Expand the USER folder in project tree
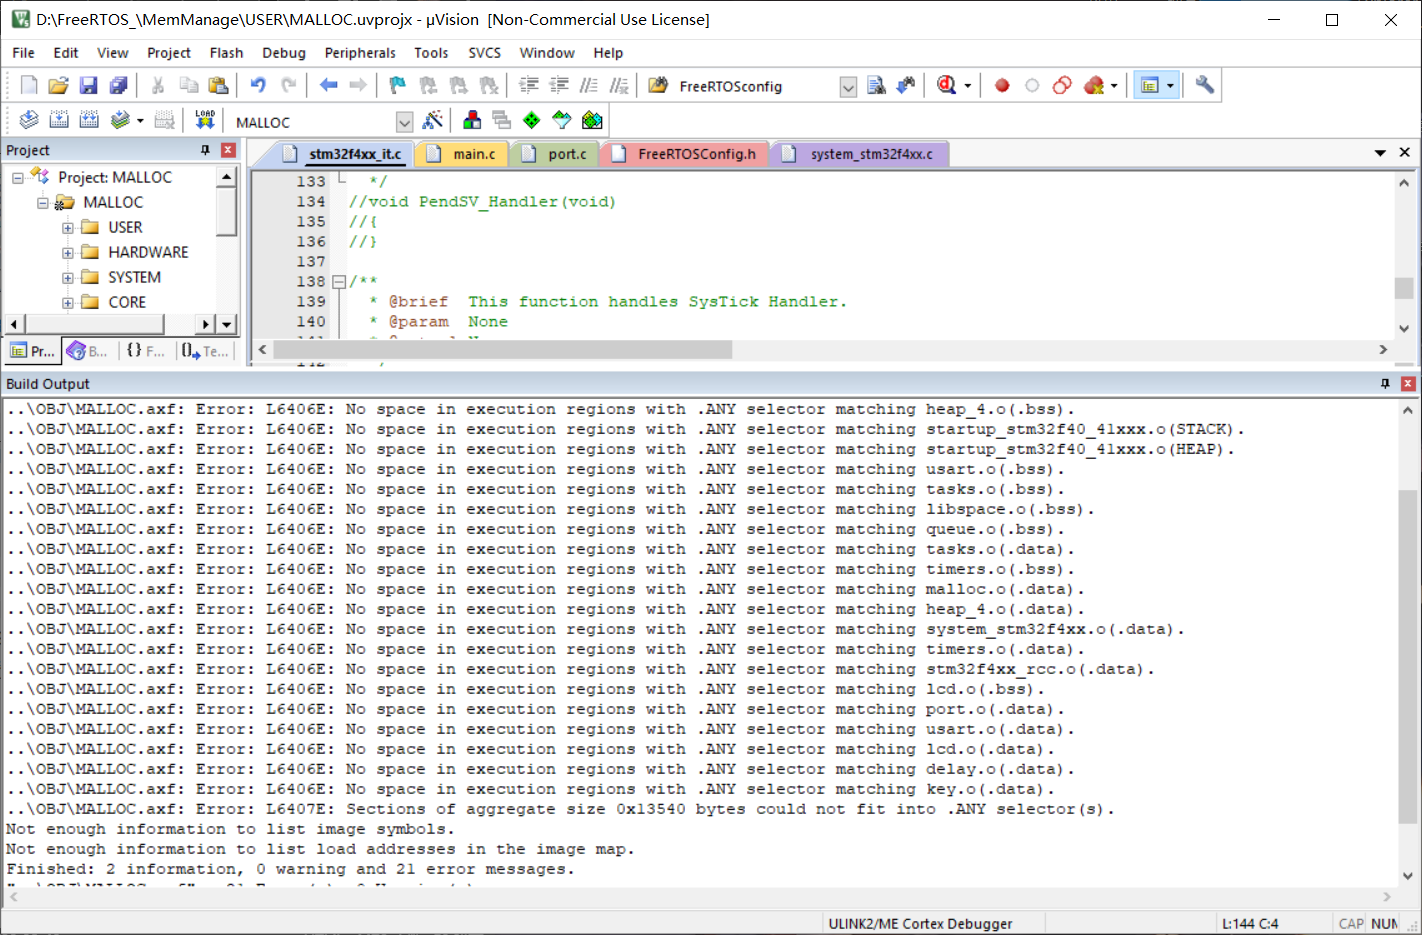The image size is (1422, 935). (67, 227)
